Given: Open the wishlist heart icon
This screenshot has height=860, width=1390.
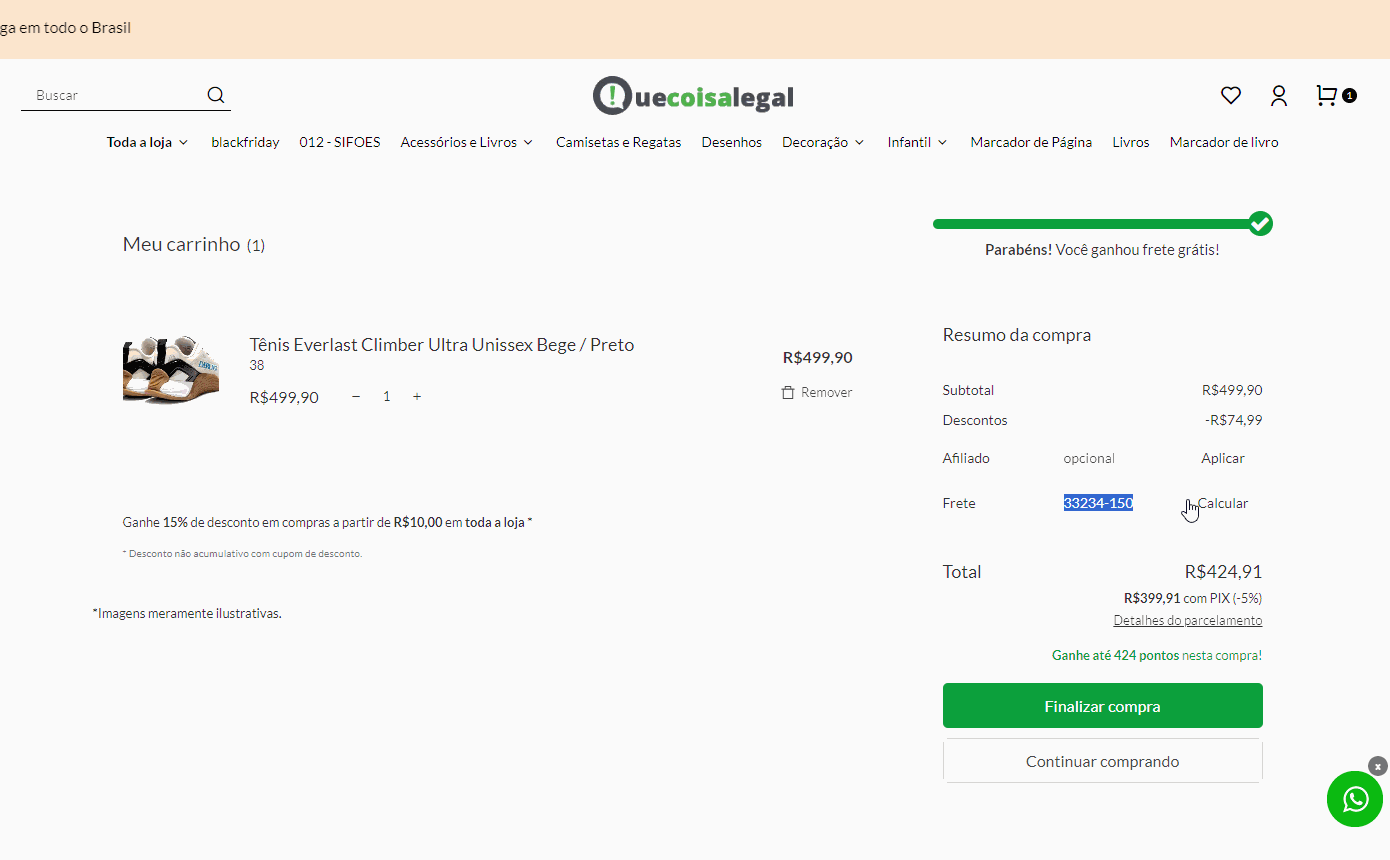Looking at the screenshot, I should (x=1230, y=96).
